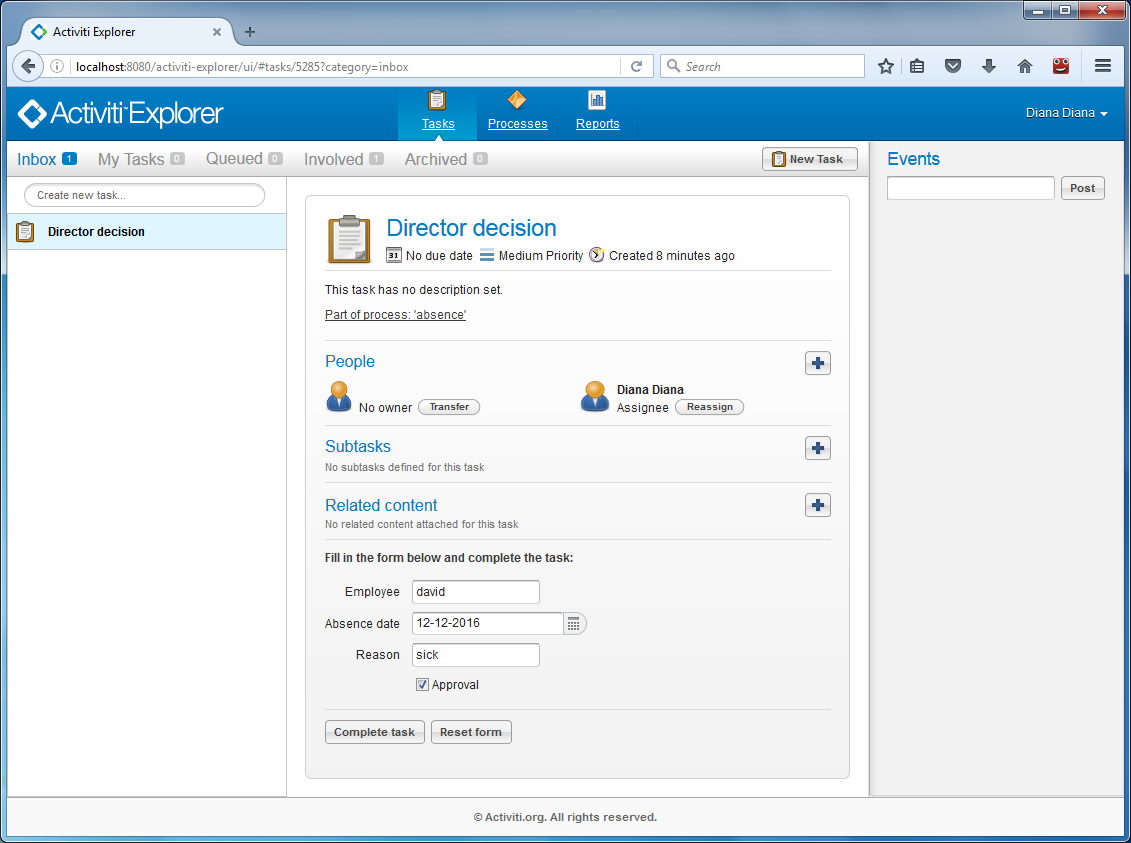1131x843 pixels.
Task: Click the Reassign button for assignee
Action: (709, 407)
